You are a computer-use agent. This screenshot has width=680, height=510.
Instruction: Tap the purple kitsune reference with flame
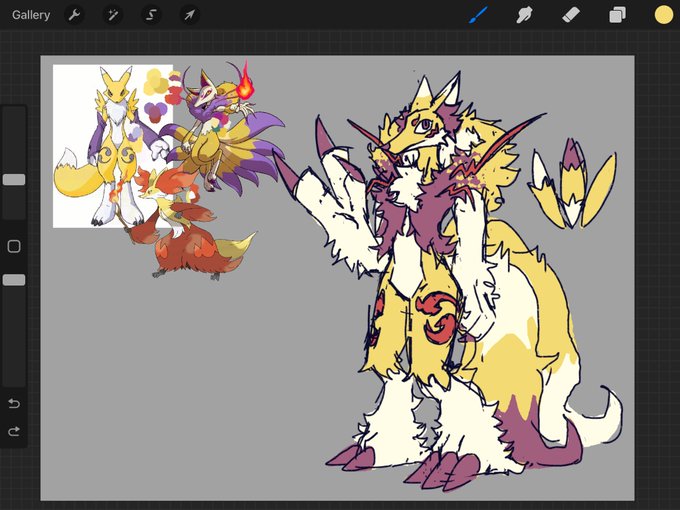223,128
